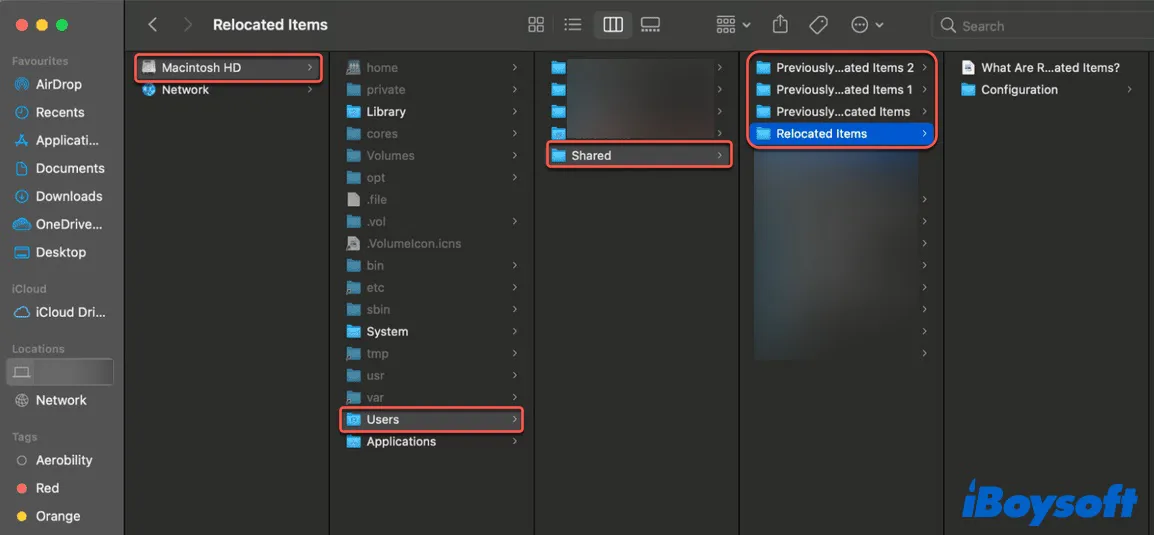This screenshot has height=535, width=1154.
Task: Open the Configuration folder
Action: tap(1019, 90)
